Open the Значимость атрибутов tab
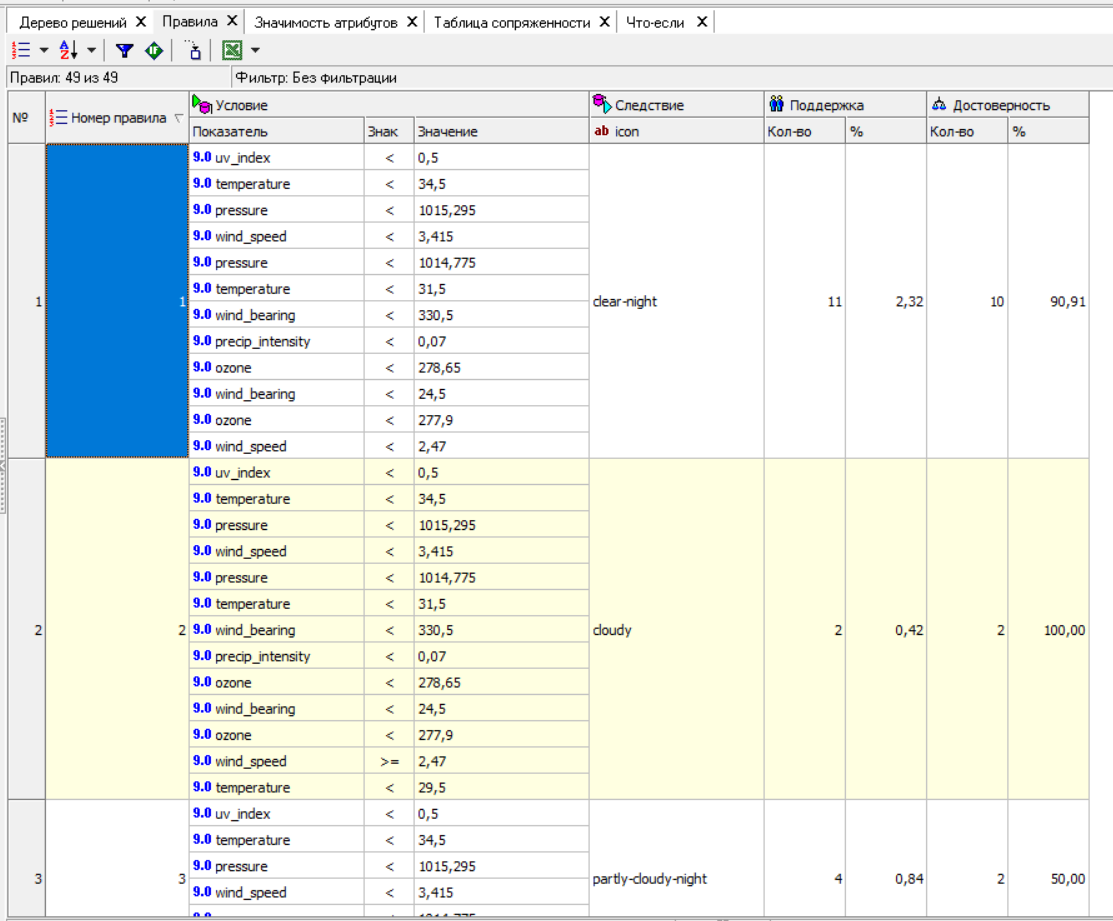Image resolution: width=1113 pixels, height=921 pixels. point(326,23)
